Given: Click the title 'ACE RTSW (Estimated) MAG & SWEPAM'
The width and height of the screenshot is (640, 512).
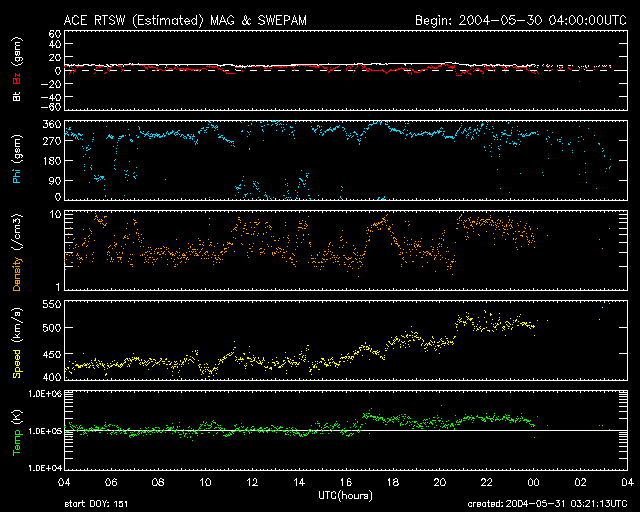Looking at the screenshot, I should (x=185, y=20).
